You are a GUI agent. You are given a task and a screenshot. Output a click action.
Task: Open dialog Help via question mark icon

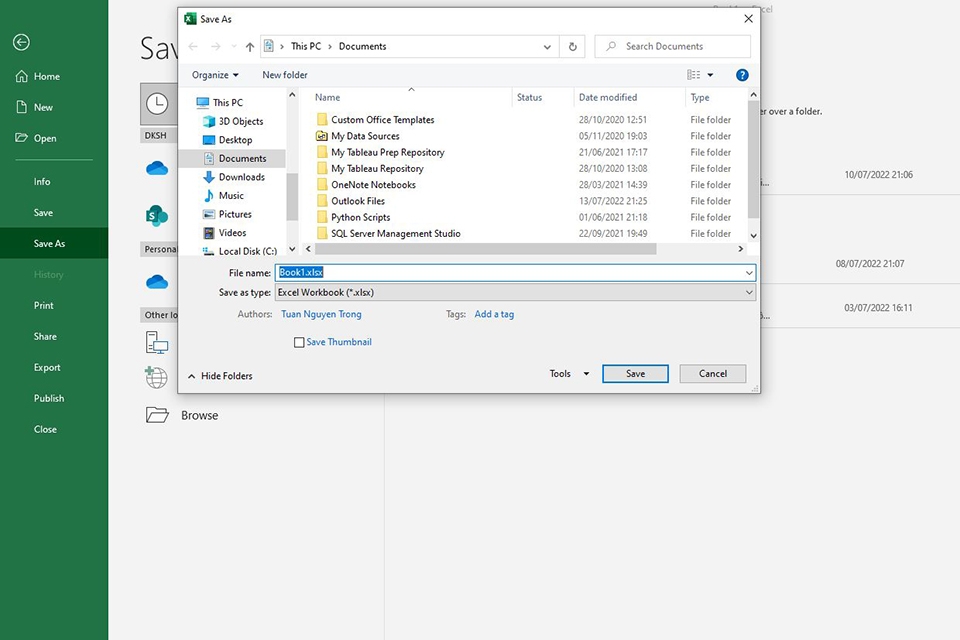[x=742, y=75]
